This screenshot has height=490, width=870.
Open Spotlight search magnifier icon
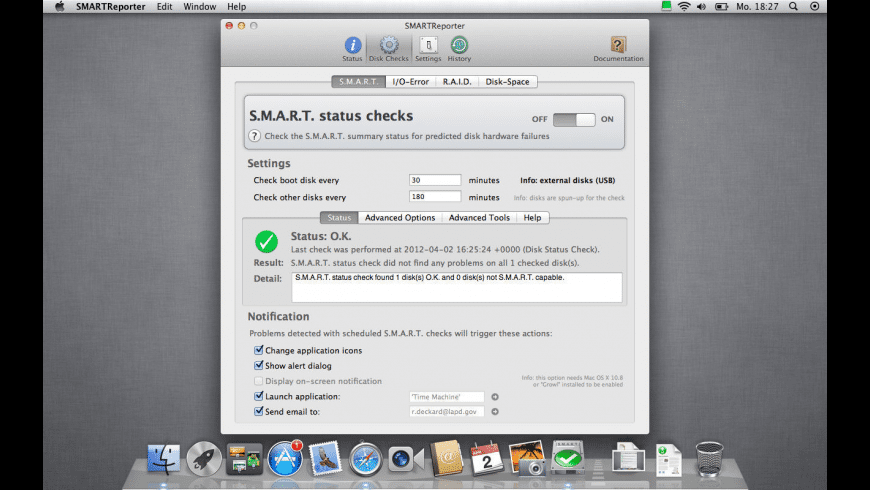pyautogui.click(x=793, y=7)
